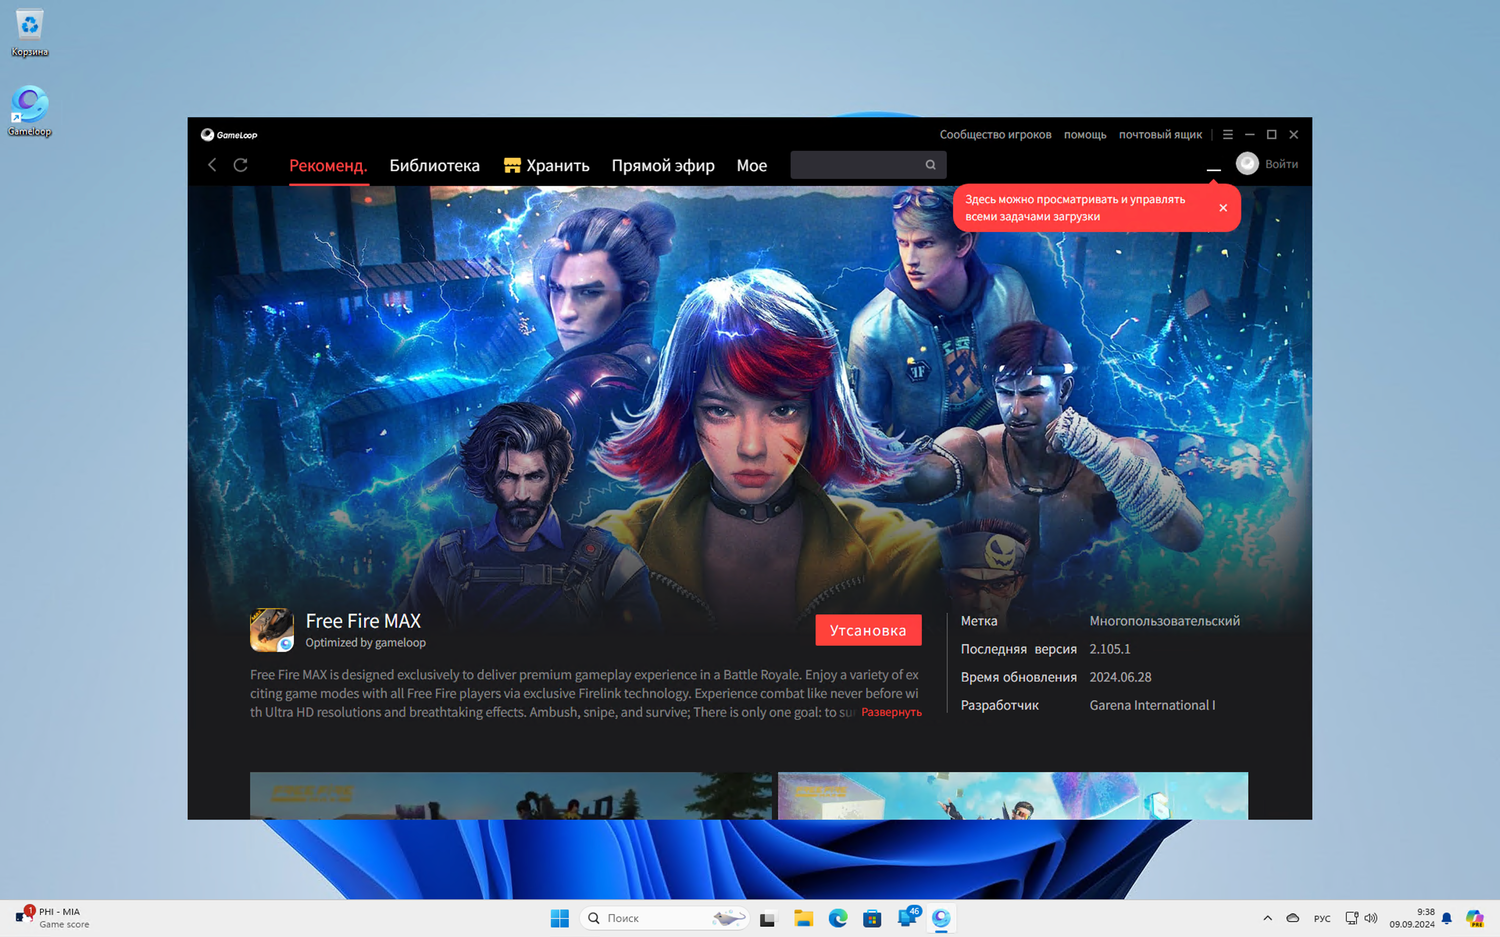Click the search magnifier icon in GameLoop

tap(930, 165)
